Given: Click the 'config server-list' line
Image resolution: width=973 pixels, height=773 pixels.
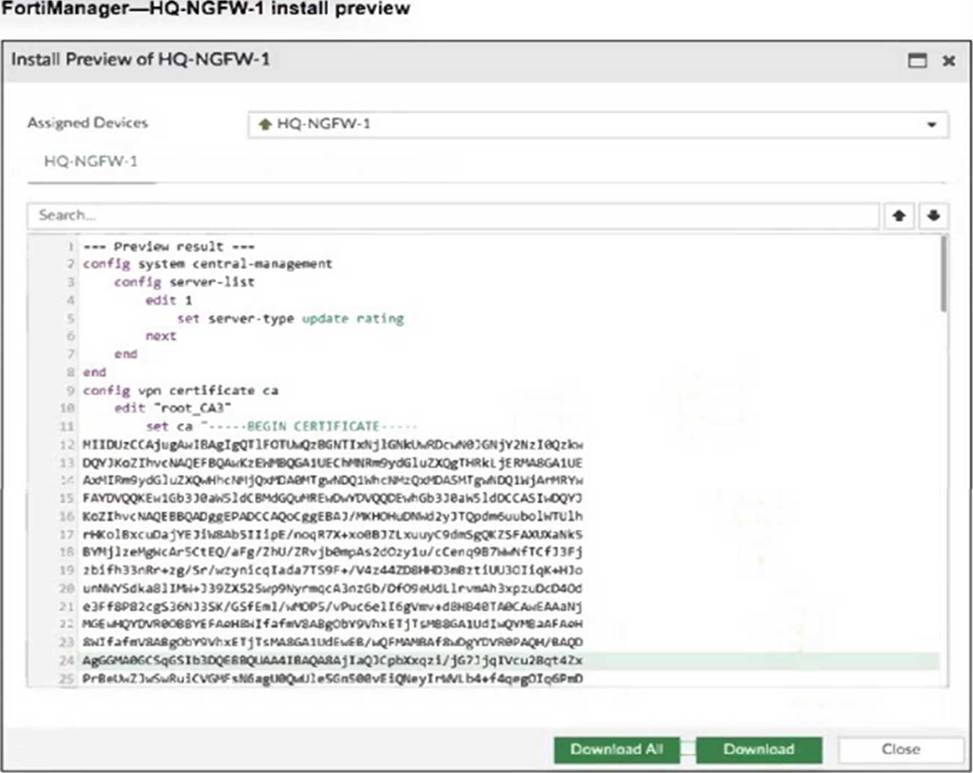Looking at the screenshot, I should [x=184, y=282].
